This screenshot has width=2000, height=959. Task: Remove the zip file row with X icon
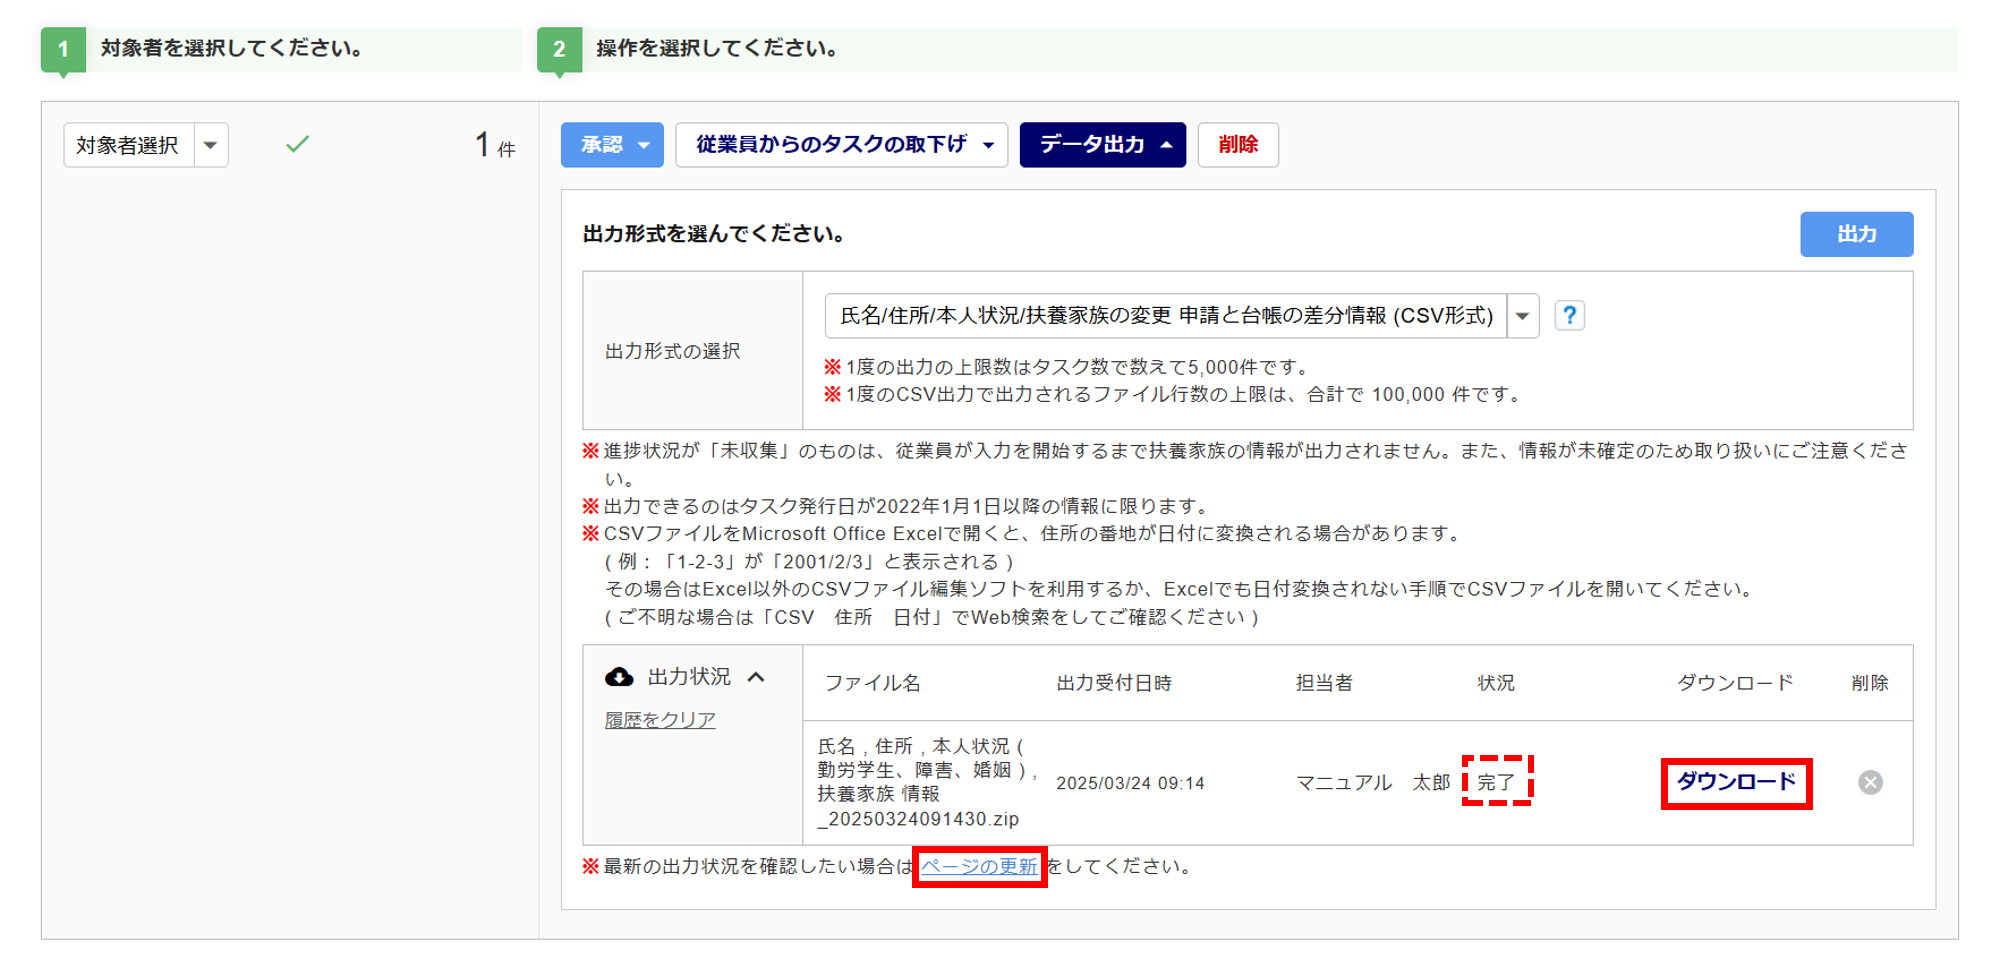click(x=1870, y=782)
